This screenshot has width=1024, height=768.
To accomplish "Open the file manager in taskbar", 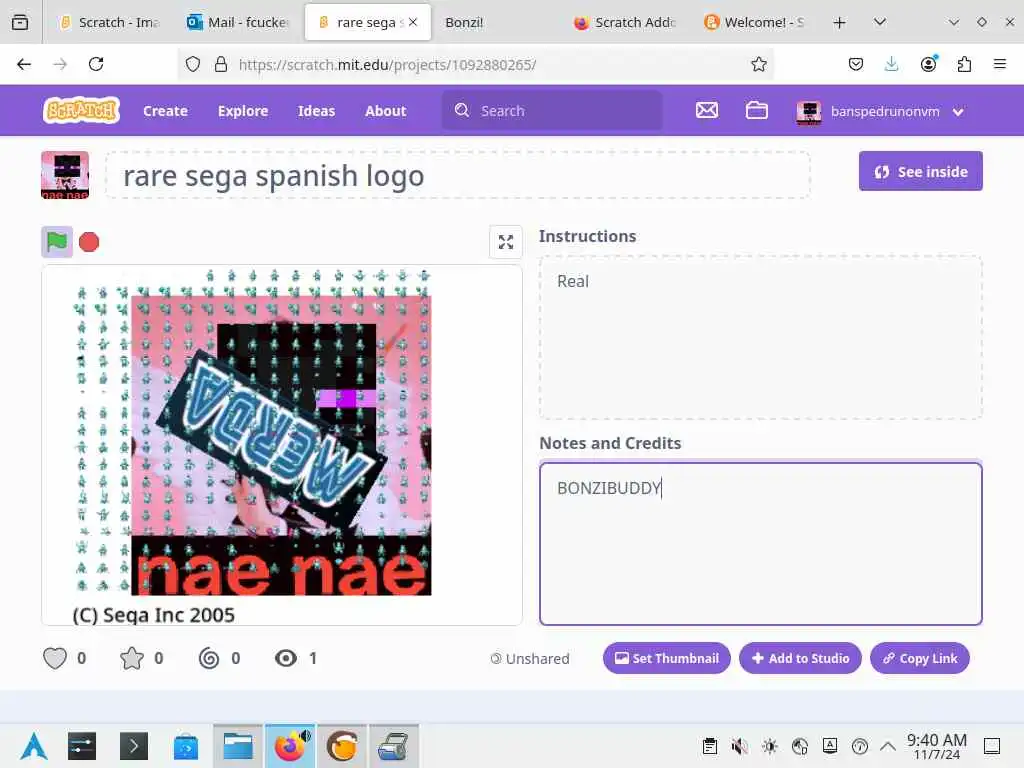I will (238, 746).
